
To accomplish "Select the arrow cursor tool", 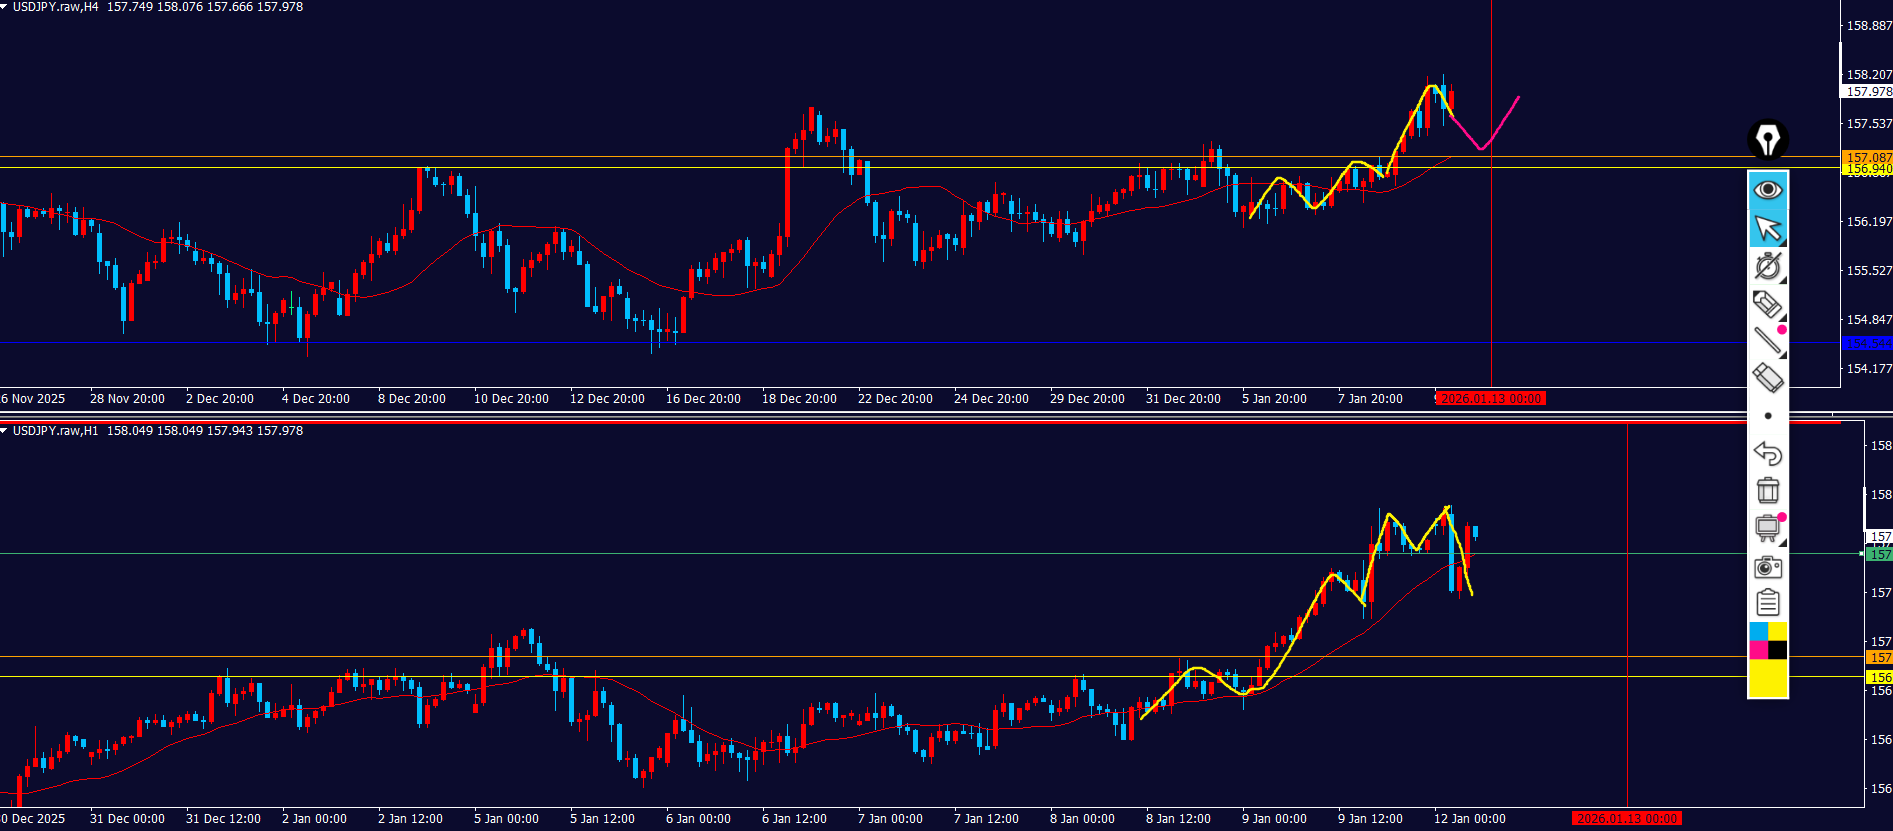I will pos(1767,229).
